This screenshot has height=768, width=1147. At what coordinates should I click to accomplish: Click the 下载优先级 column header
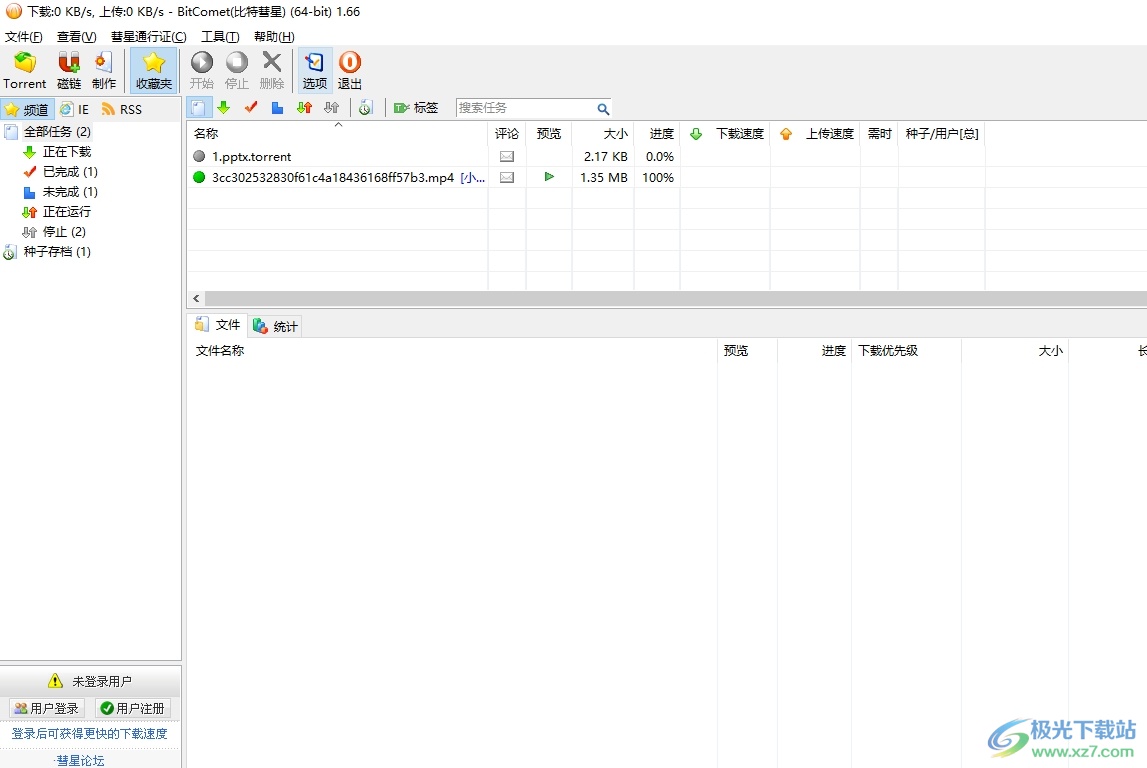tap(906, 351)
